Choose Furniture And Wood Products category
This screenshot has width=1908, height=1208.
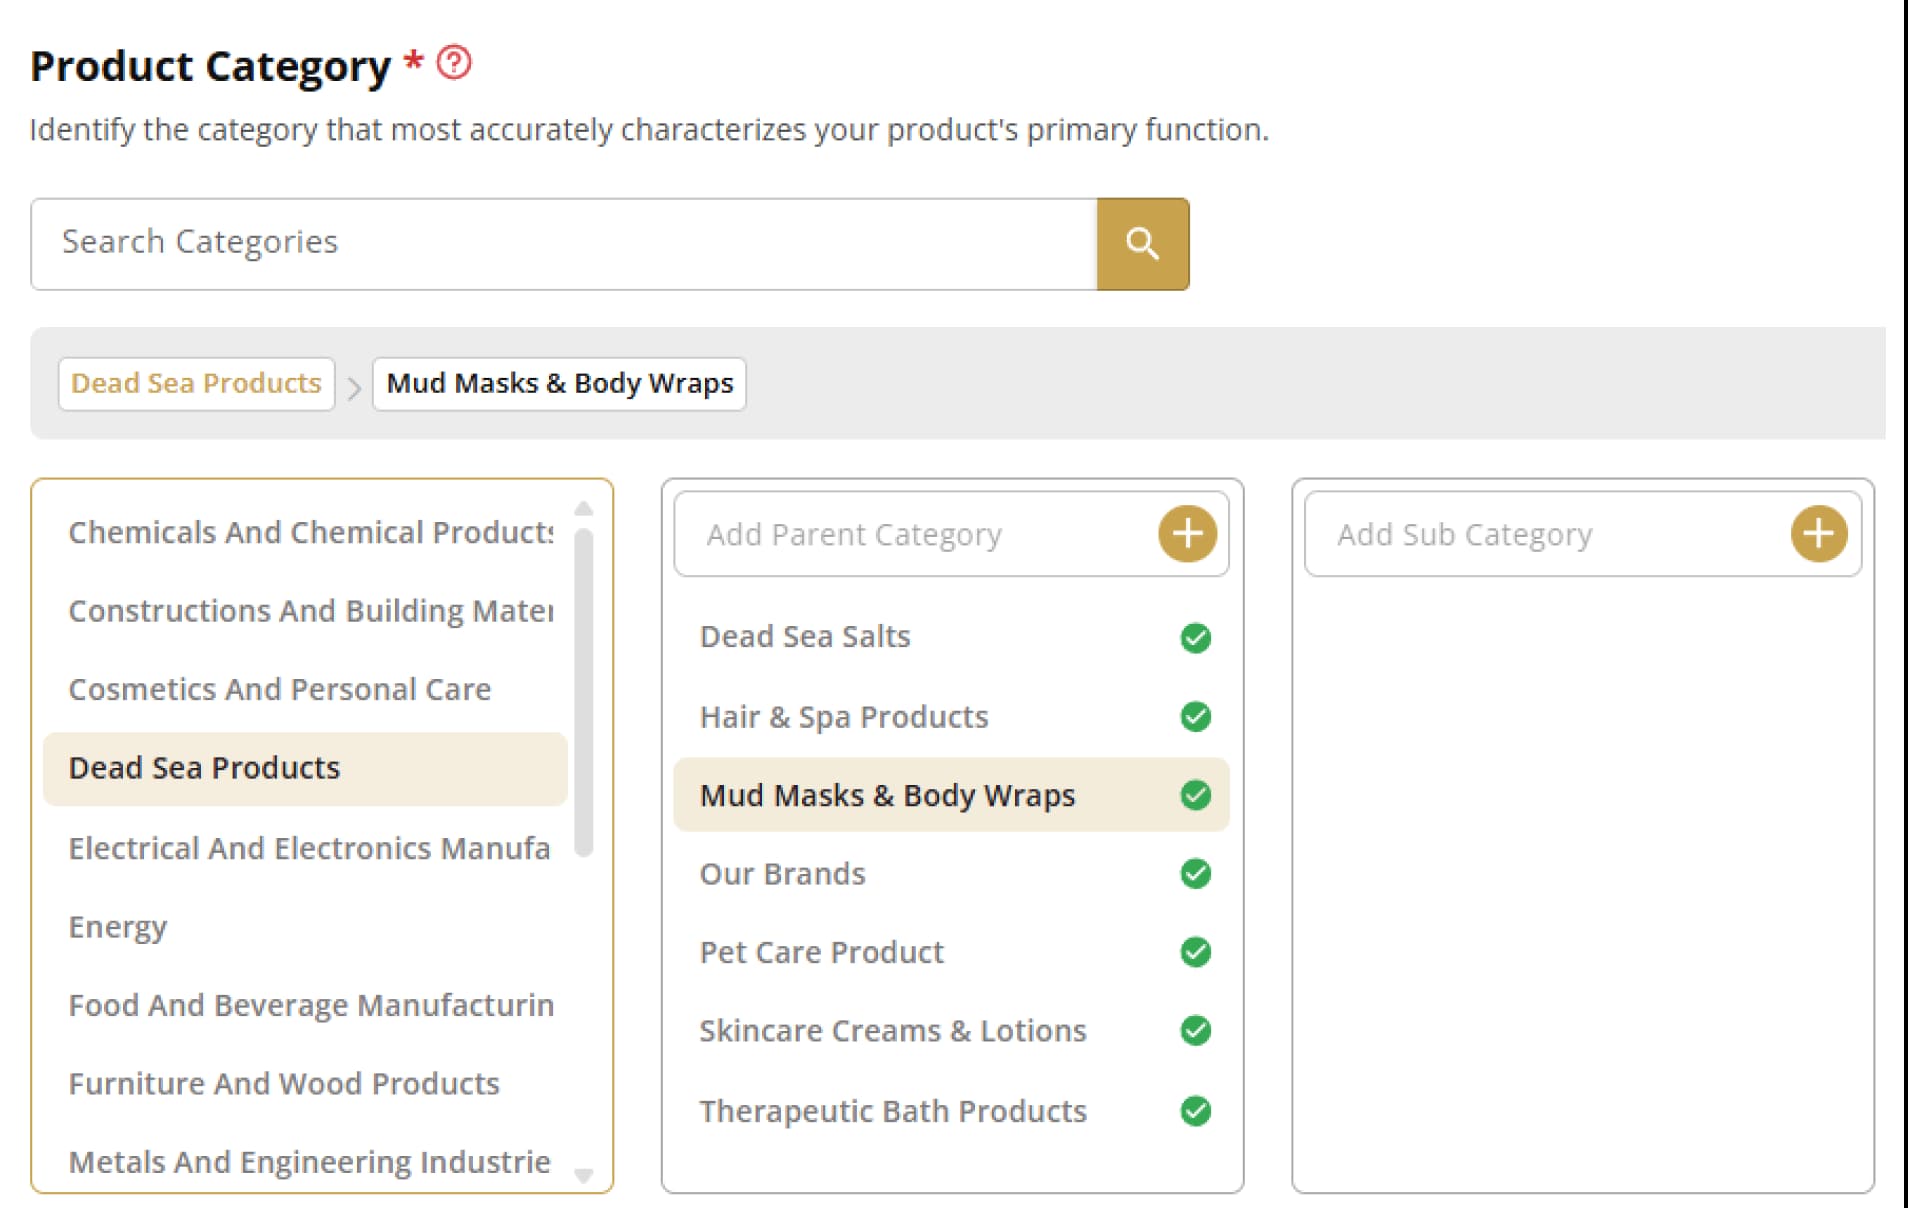click(x=283, y=1083)
